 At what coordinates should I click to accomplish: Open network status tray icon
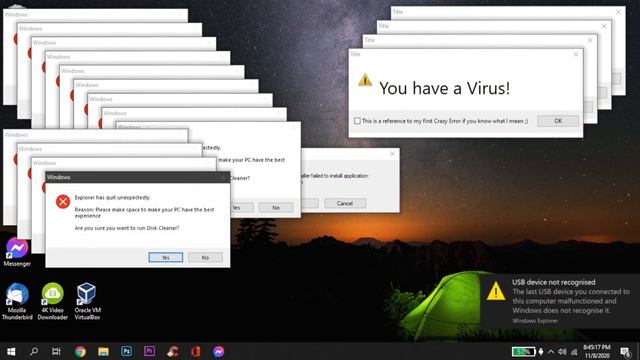(x=574, y=351)
